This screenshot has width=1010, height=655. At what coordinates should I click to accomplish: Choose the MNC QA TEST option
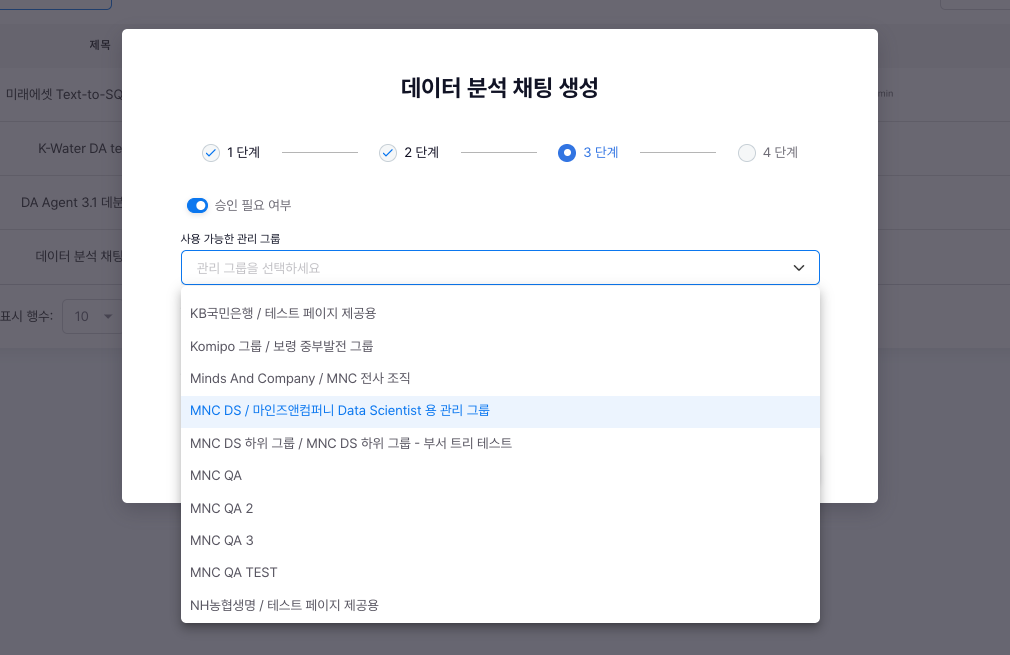[x=234, y=572]
